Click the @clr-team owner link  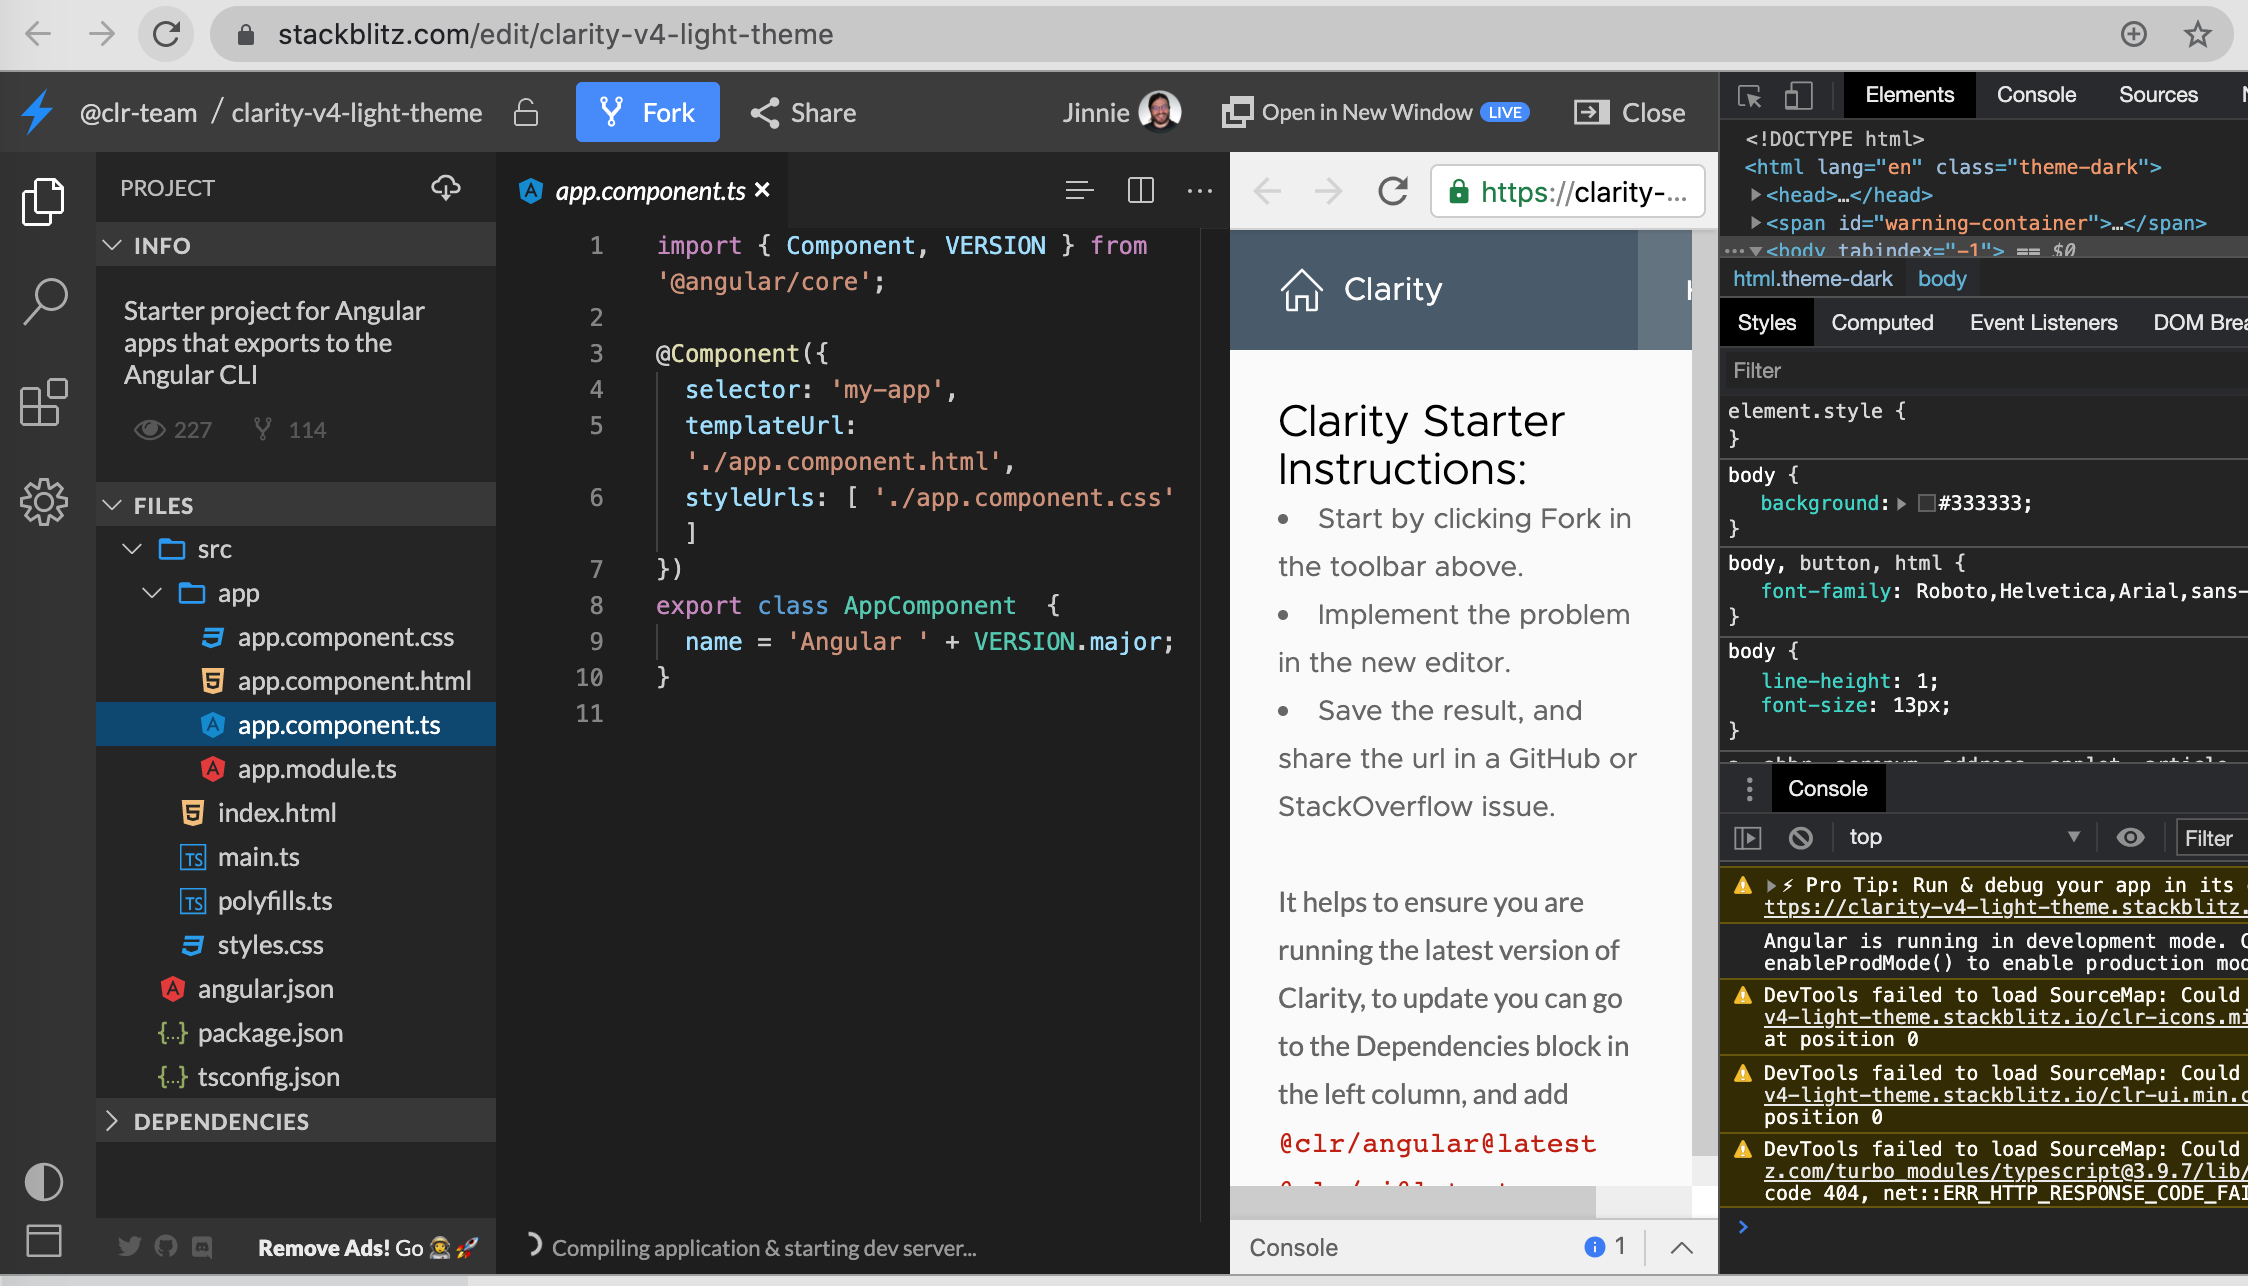(138, 112)
